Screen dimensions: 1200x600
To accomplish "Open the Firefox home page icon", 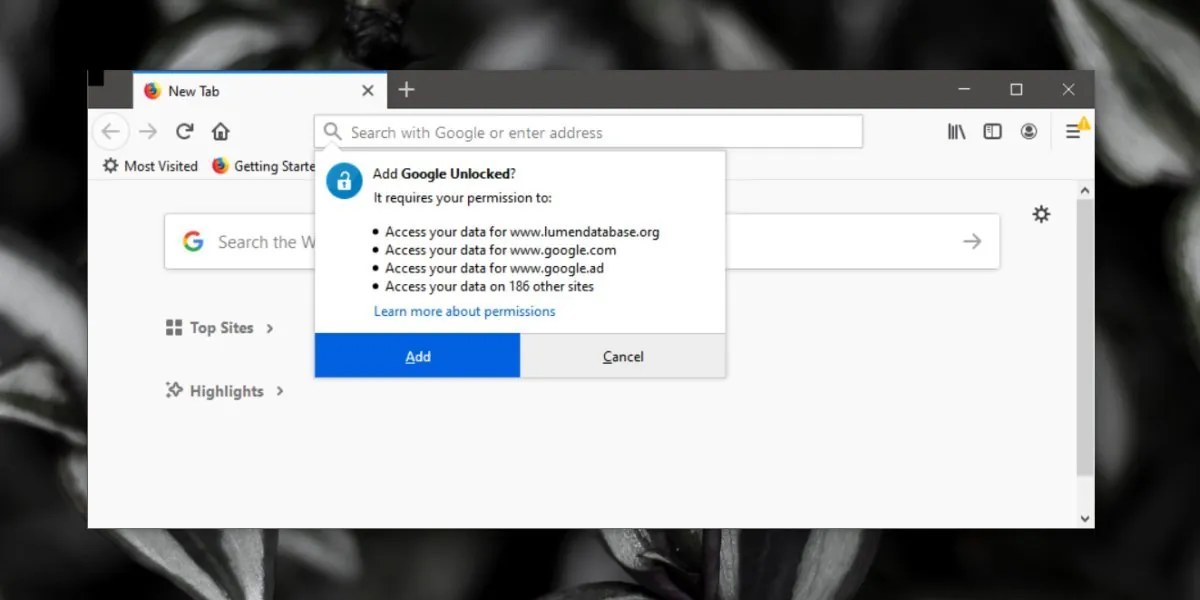I will pyautogui.click(x=220, y=131).
